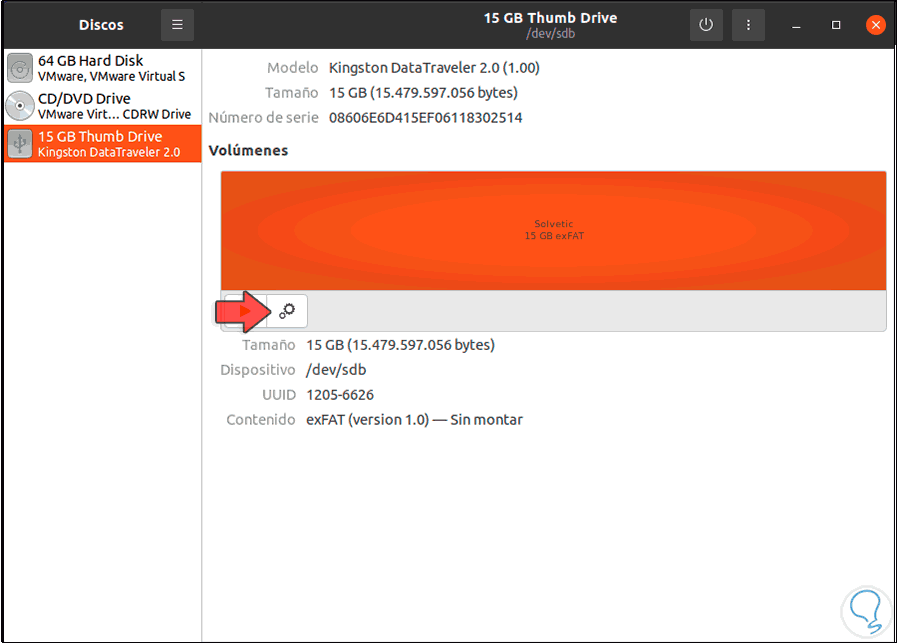Select the Solvetic 15 GB exFAT volume block

[x=553, y=230]
